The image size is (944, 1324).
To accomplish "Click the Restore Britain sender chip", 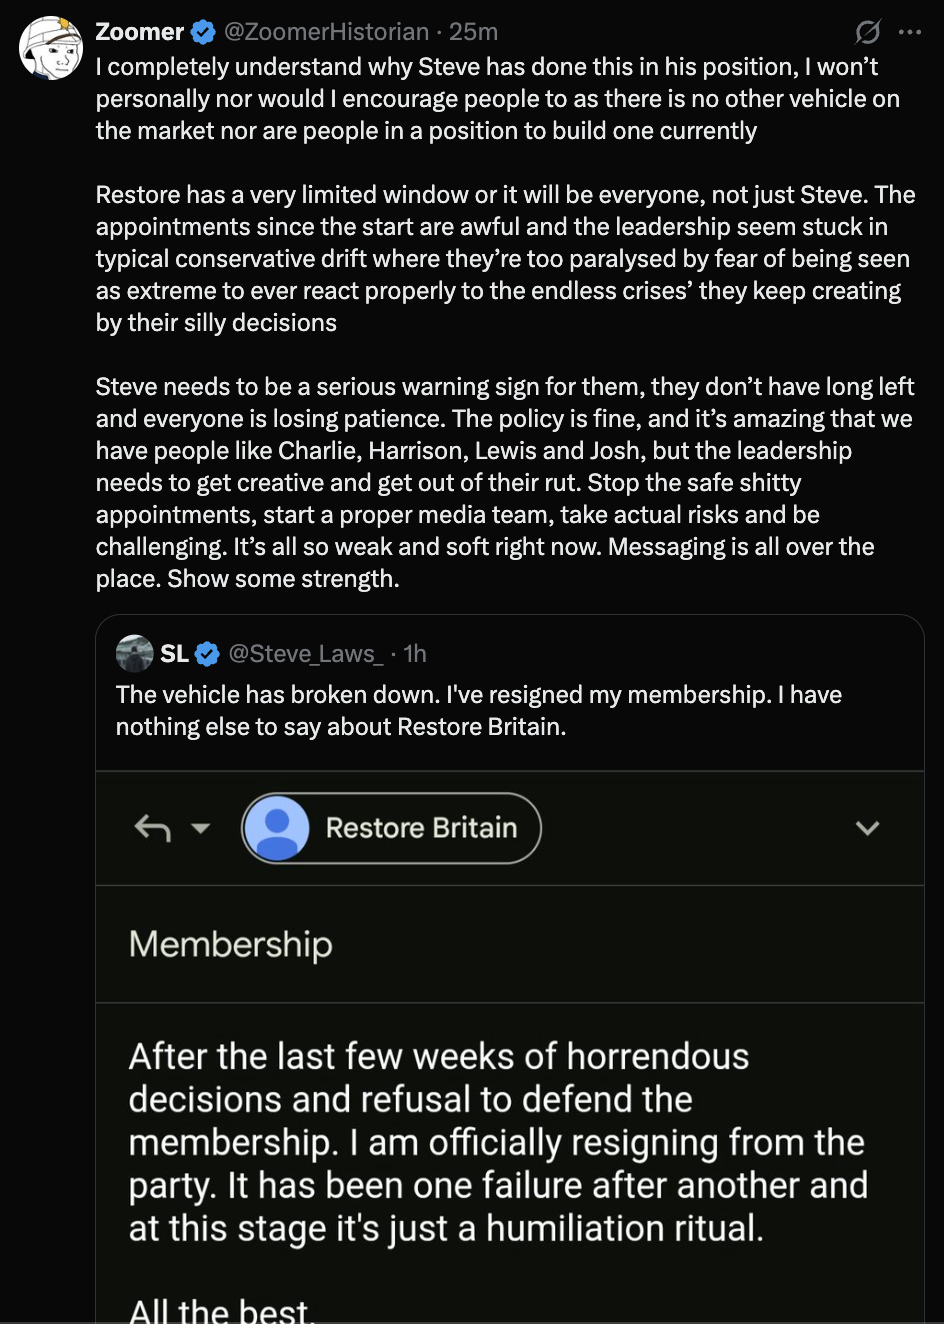I will [391, 828].
